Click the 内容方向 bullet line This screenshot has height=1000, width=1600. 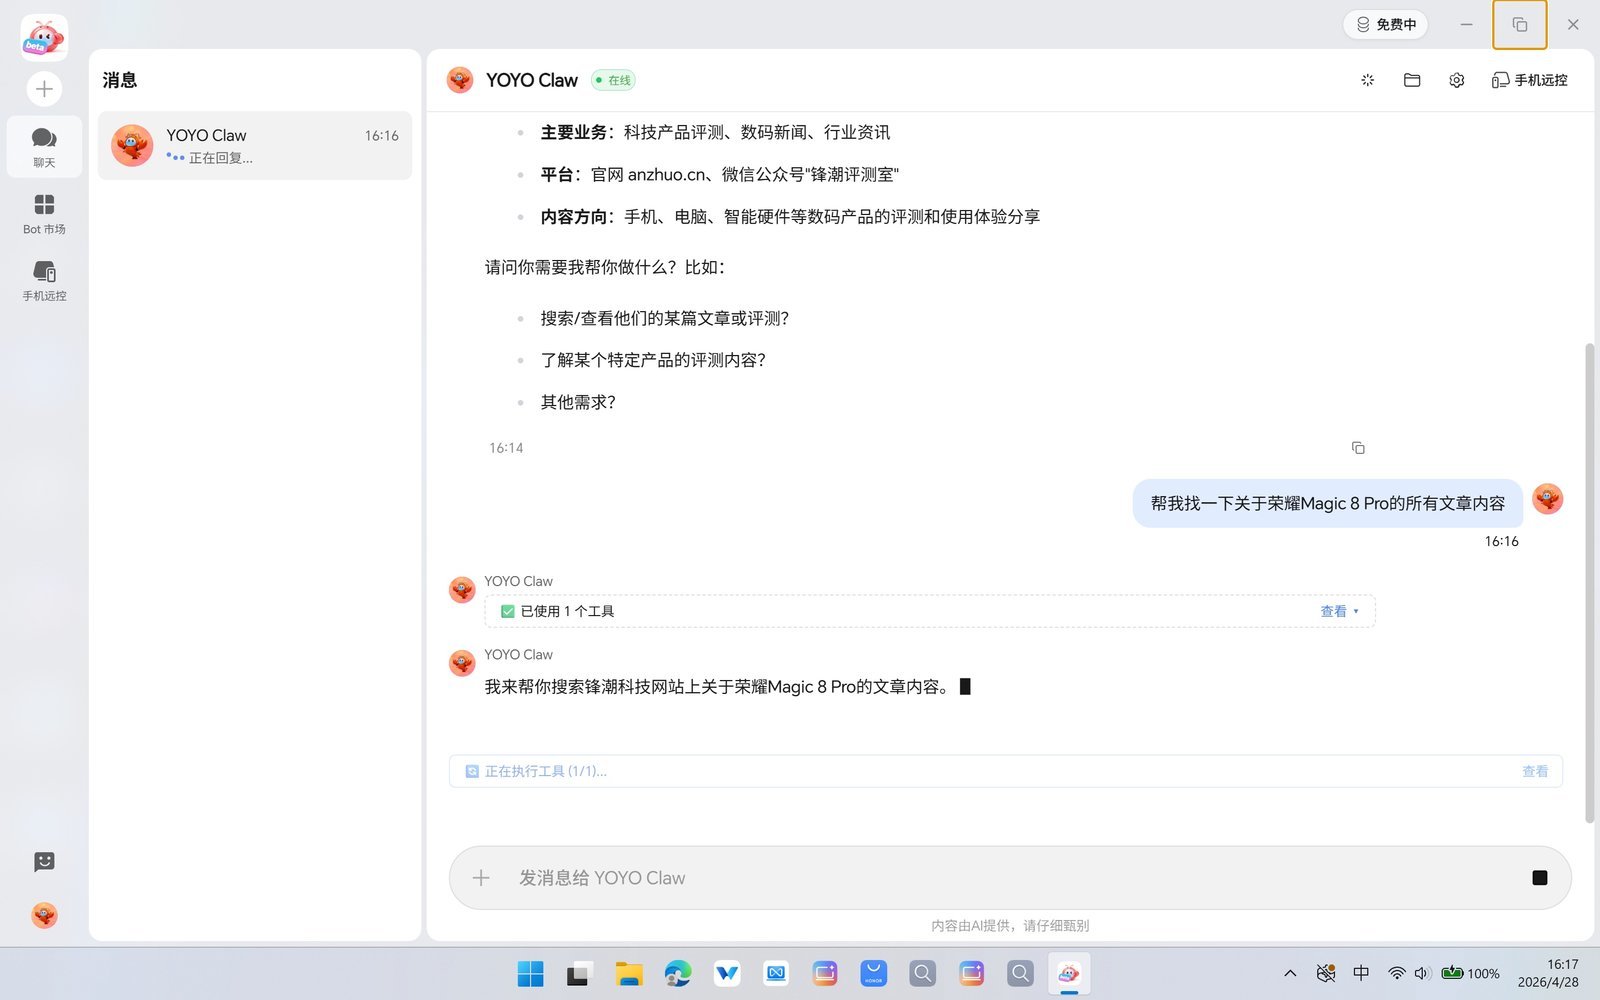(x=790, y=216)
